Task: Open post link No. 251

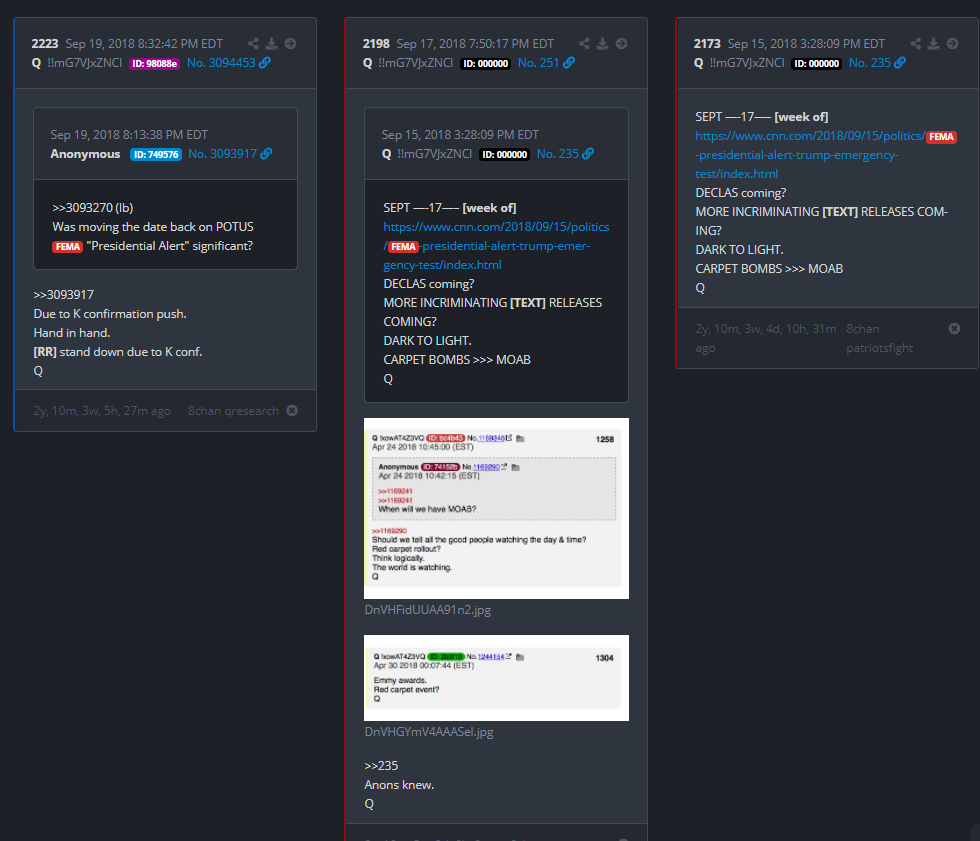Action: (538, 62)
